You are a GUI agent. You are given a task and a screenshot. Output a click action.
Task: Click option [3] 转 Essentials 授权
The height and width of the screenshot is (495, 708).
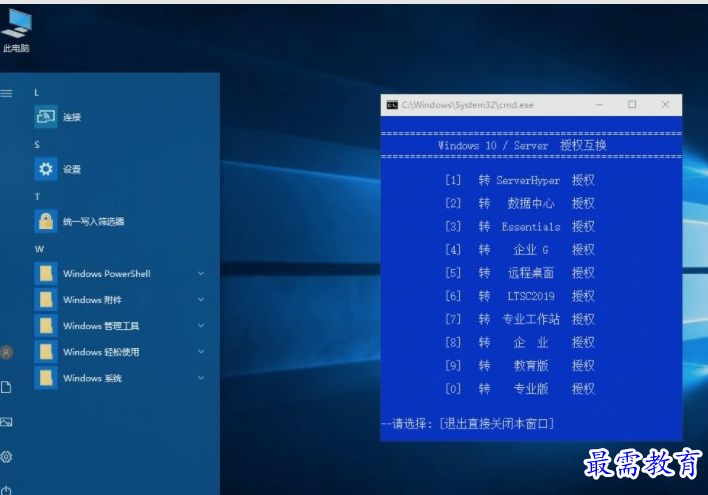(520, 226)
